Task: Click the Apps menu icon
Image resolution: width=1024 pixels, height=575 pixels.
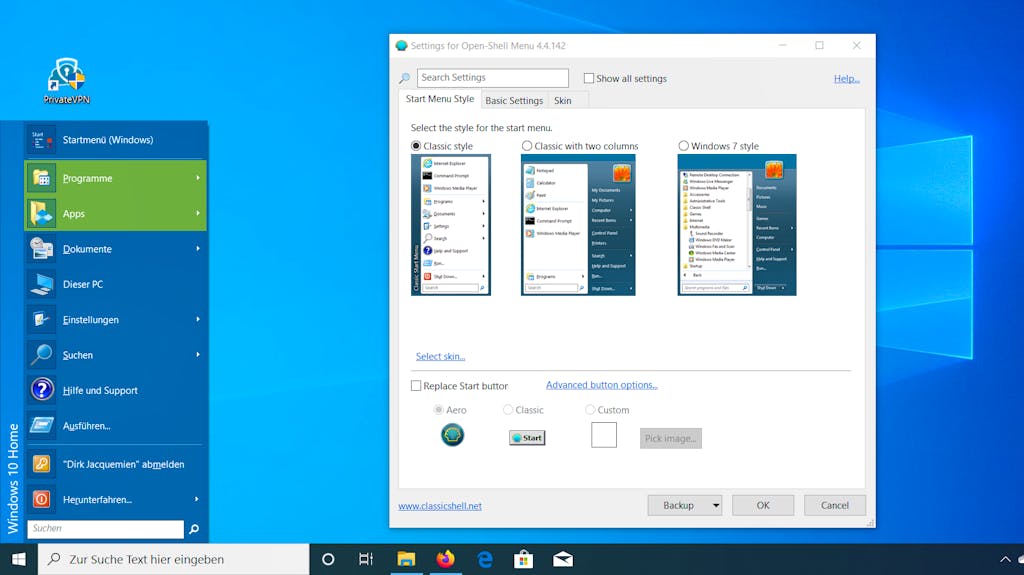Action: pos(41,213)
